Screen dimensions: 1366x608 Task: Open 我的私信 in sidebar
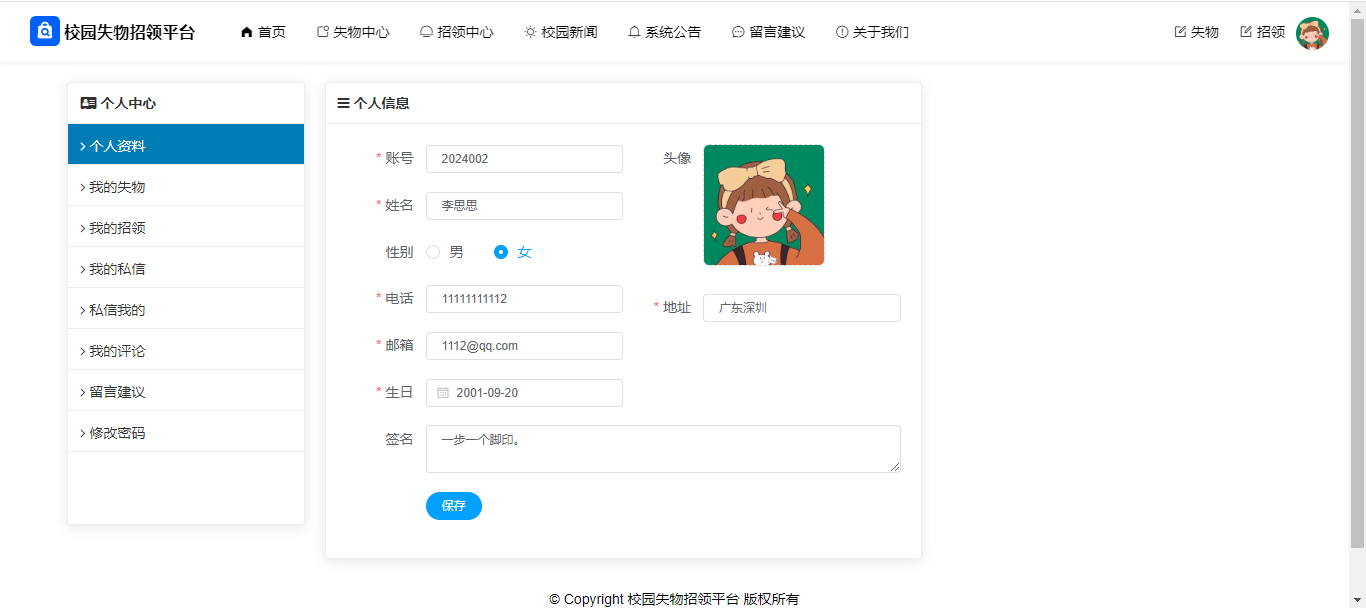tap(186, 269)
